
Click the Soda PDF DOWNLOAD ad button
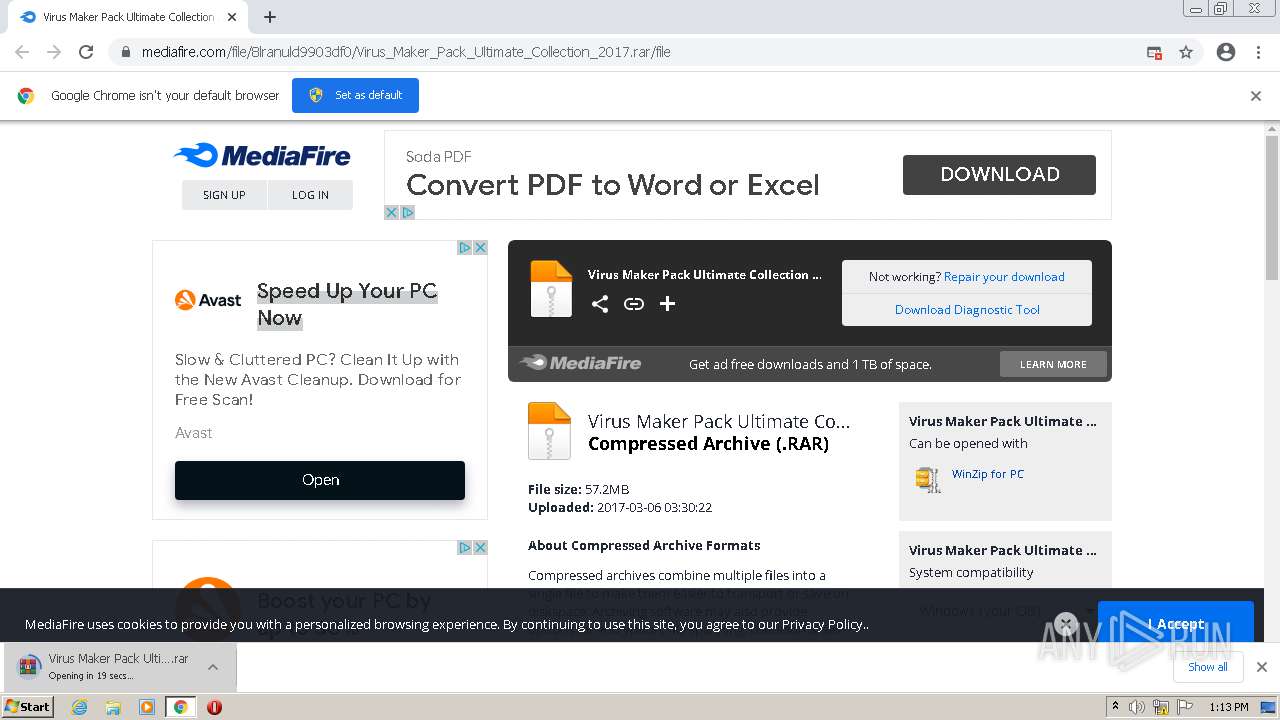coord(999,174)
